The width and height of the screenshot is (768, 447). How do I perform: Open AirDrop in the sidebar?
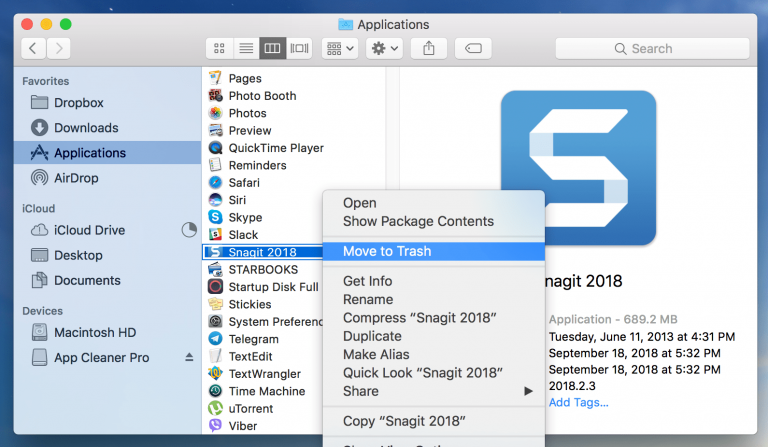coord(107,178)
